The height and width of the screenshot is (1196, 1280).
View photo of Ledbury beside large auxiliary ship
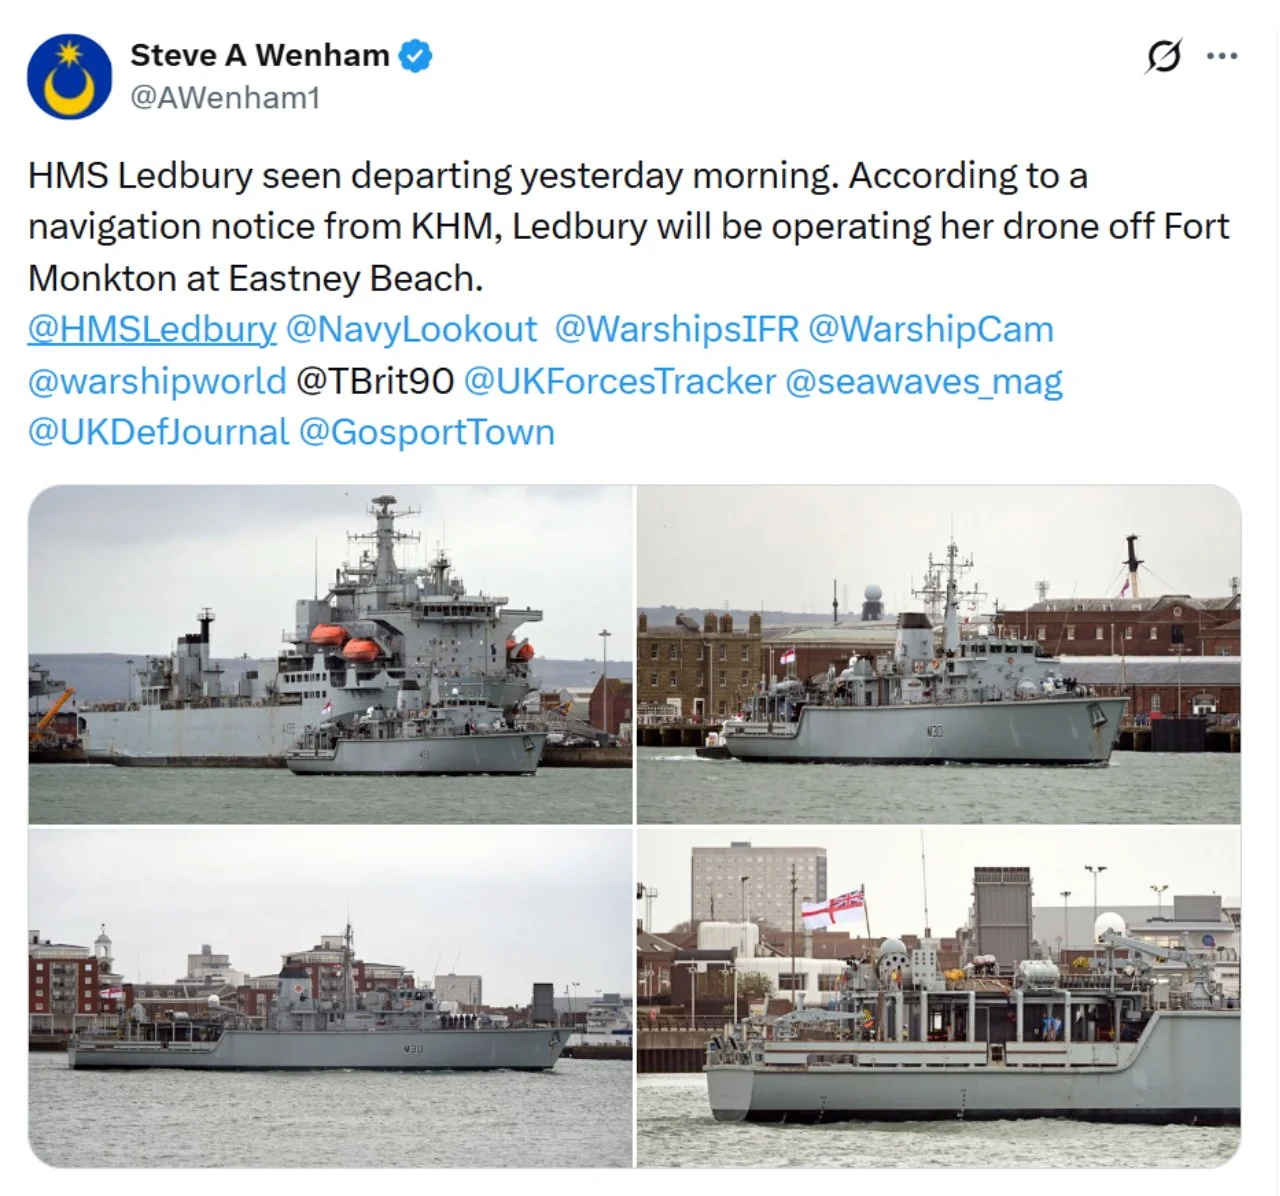tap(330, 655)
